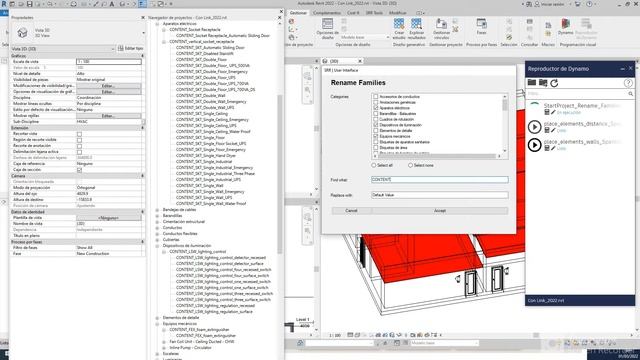Viewport: 640px width, 360px height.
Task: Choose the Select all radio button
Action: pyautogui.click(x=373, y=165)
